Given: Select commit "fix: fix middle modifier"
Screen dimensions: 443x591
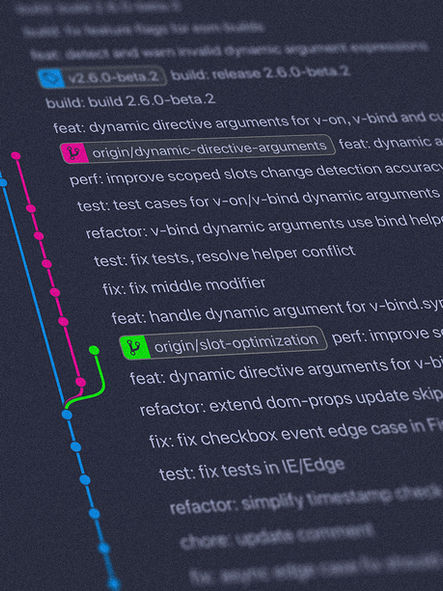Looking at the screenshot, I should [x=184, y=285].
